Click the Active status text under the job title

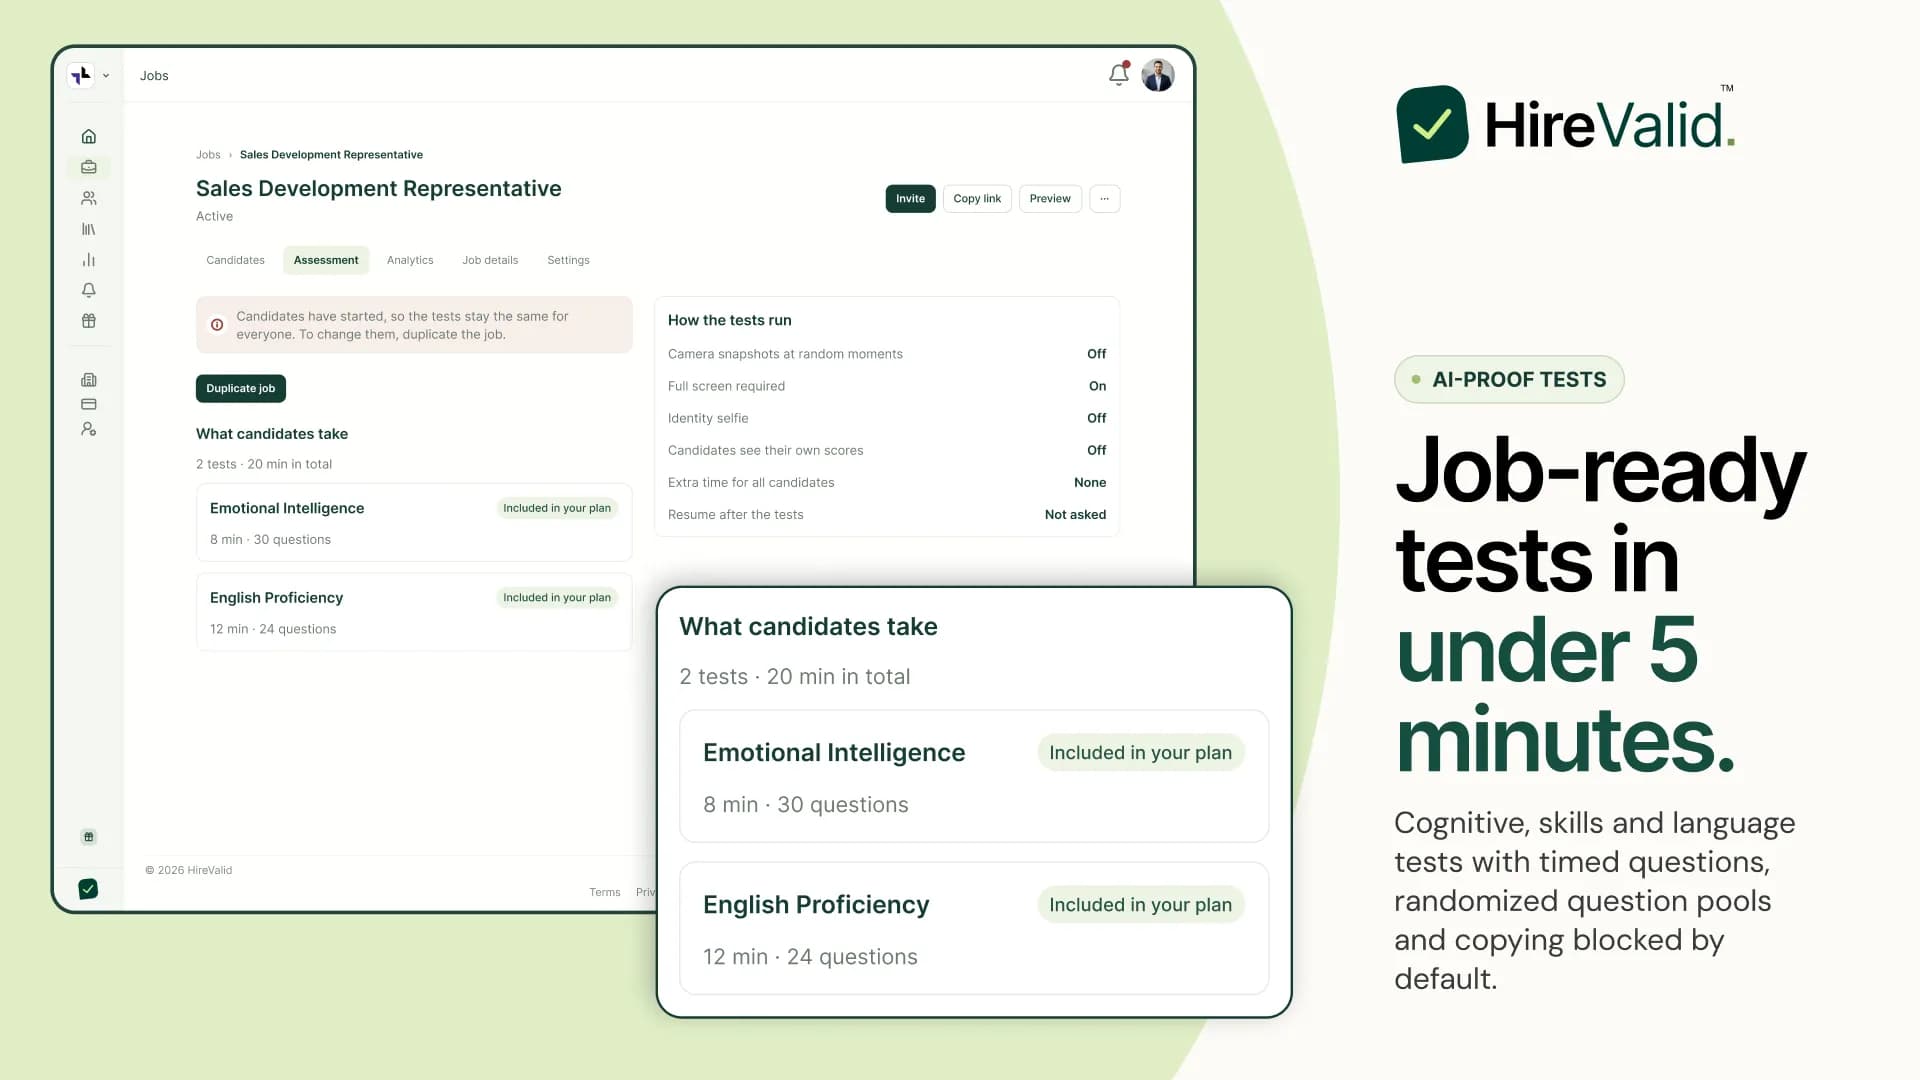pos(214,217)
